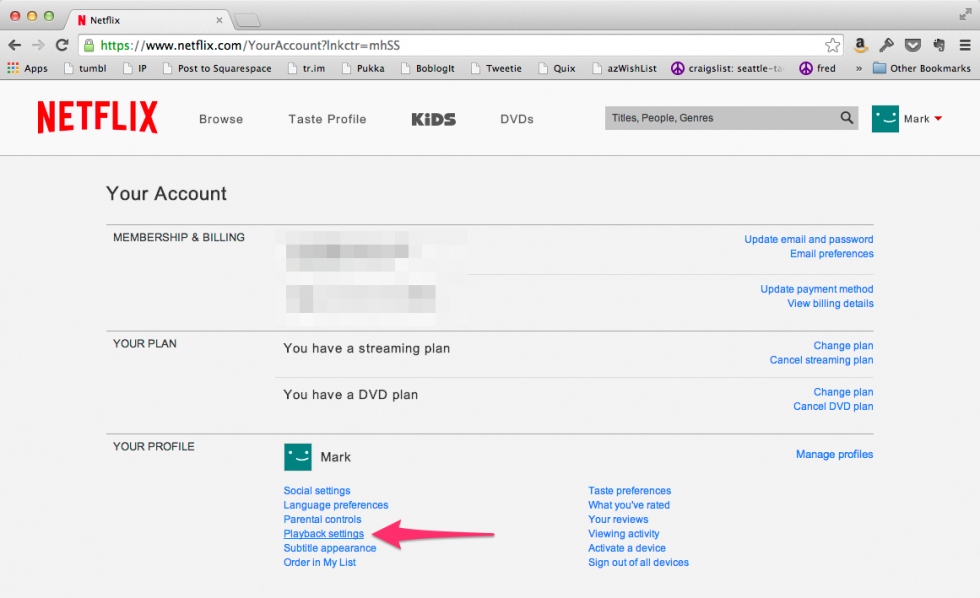Open Manage profiles
980x598 pixels.
pyautogui.click(x=834, y=454)
